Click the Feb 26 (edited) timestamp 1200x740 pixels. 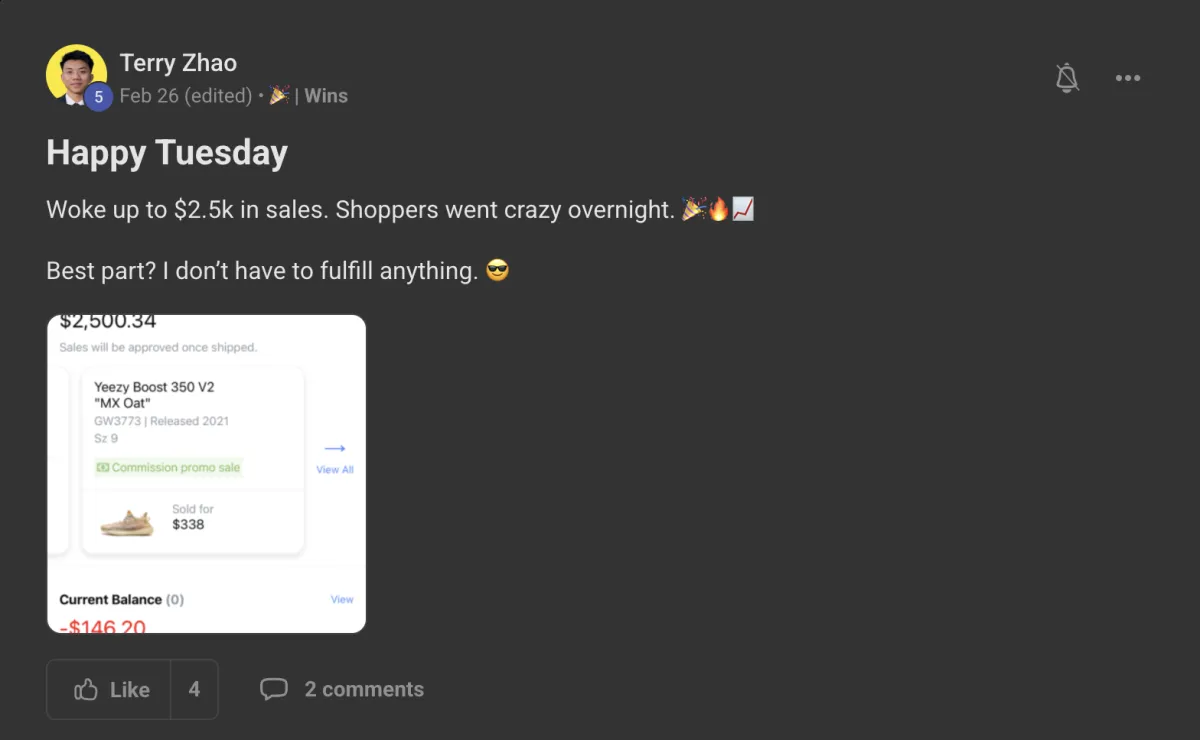tap(186, 96)
